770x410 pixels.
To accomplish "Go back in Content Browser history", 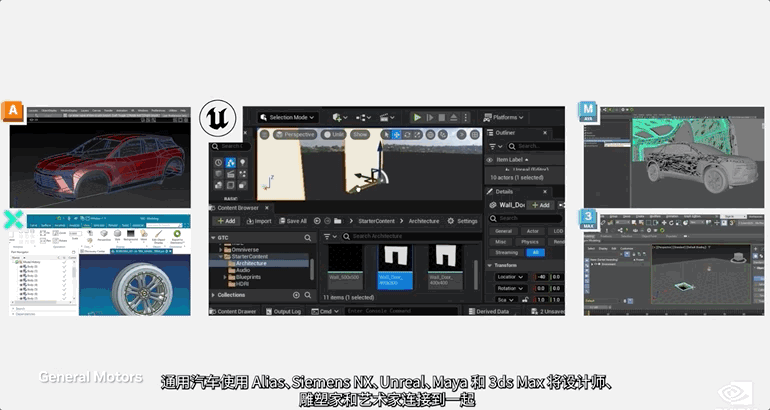I will click(x=317, y=221).
